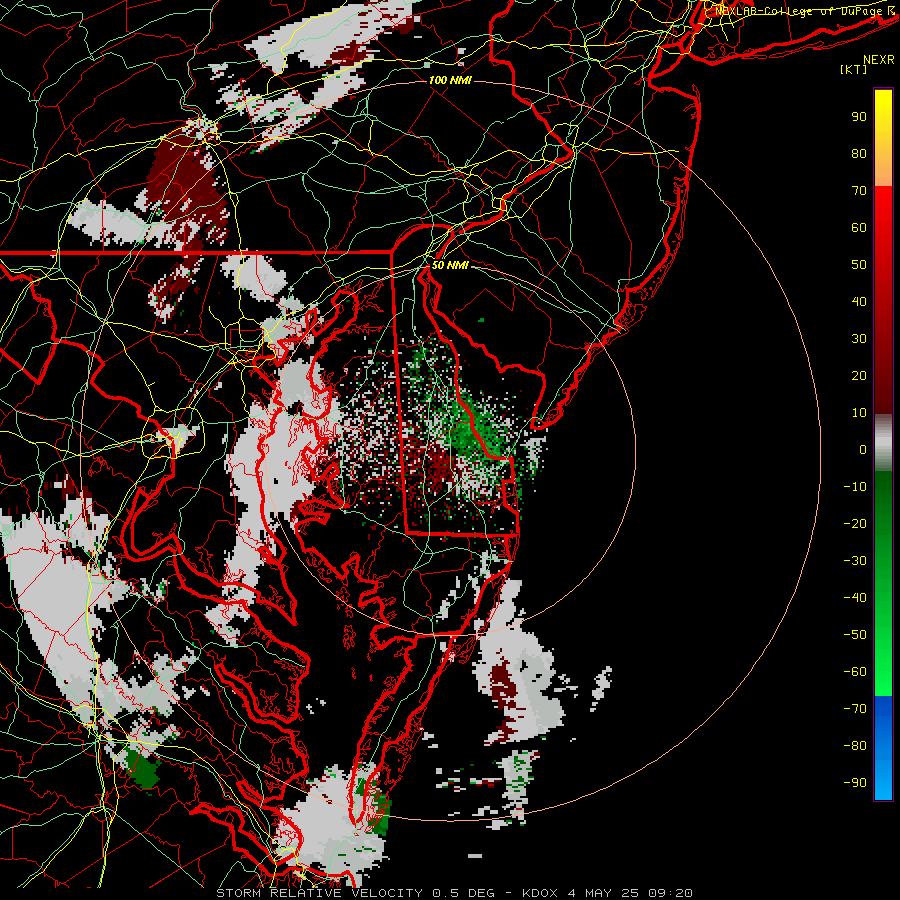Click the "50" value on the velocity scale

pos(859,265)
